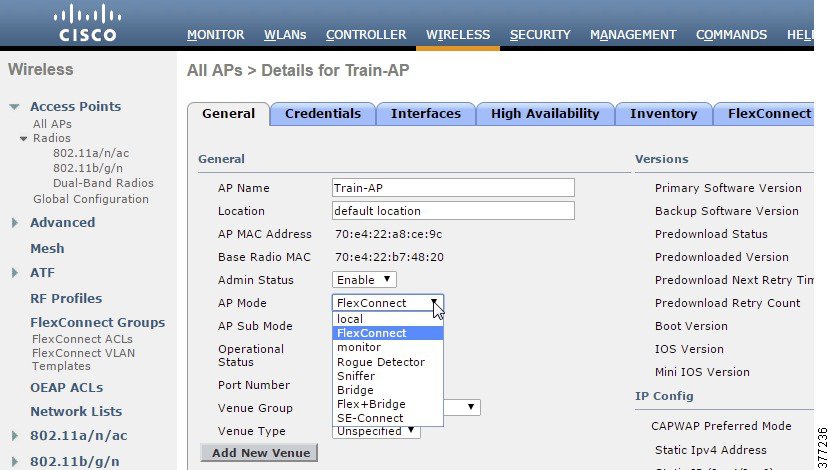Open Dual-Band Radios link

pyautogui.click(x=104, y=183)
